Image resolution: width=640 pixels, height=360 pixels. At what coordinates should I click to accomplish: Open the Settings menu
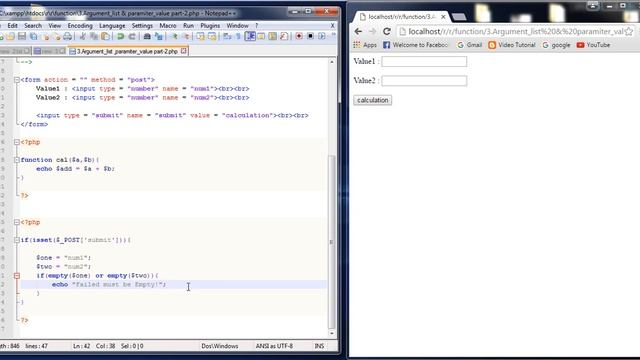[142, 25]
